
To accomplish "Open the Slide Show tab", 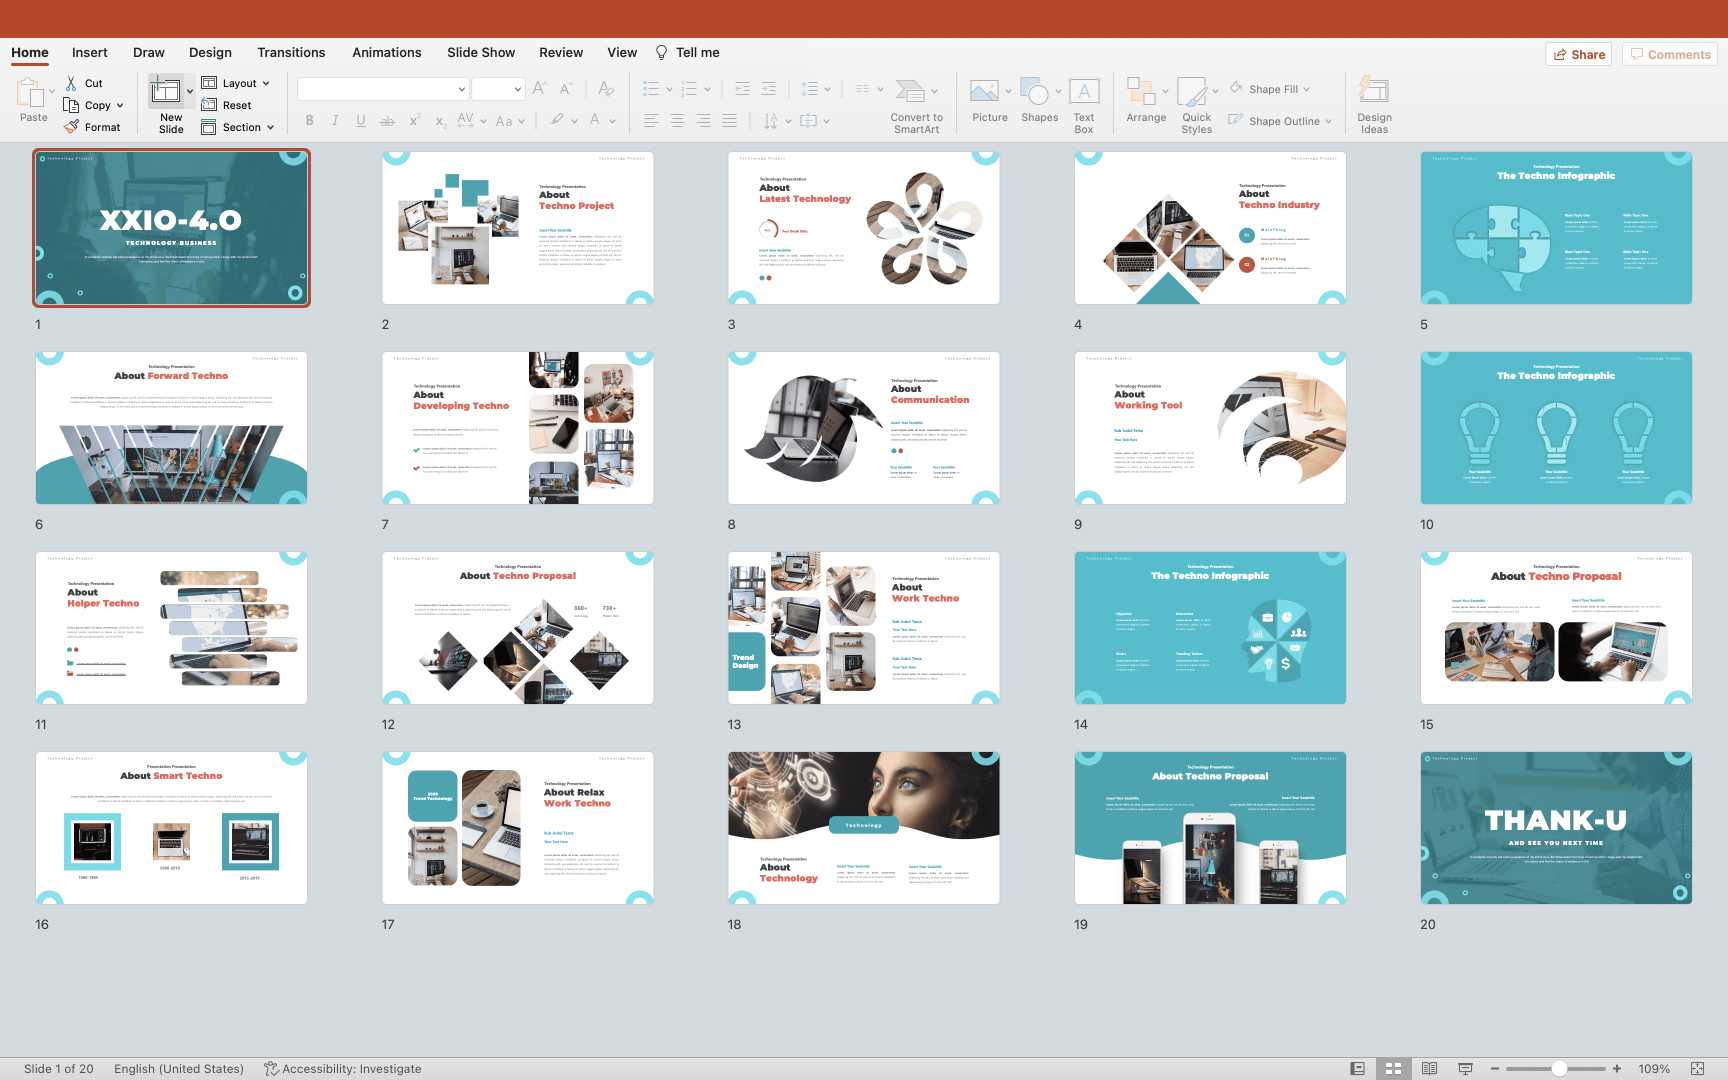I will [x=481, y=52].
